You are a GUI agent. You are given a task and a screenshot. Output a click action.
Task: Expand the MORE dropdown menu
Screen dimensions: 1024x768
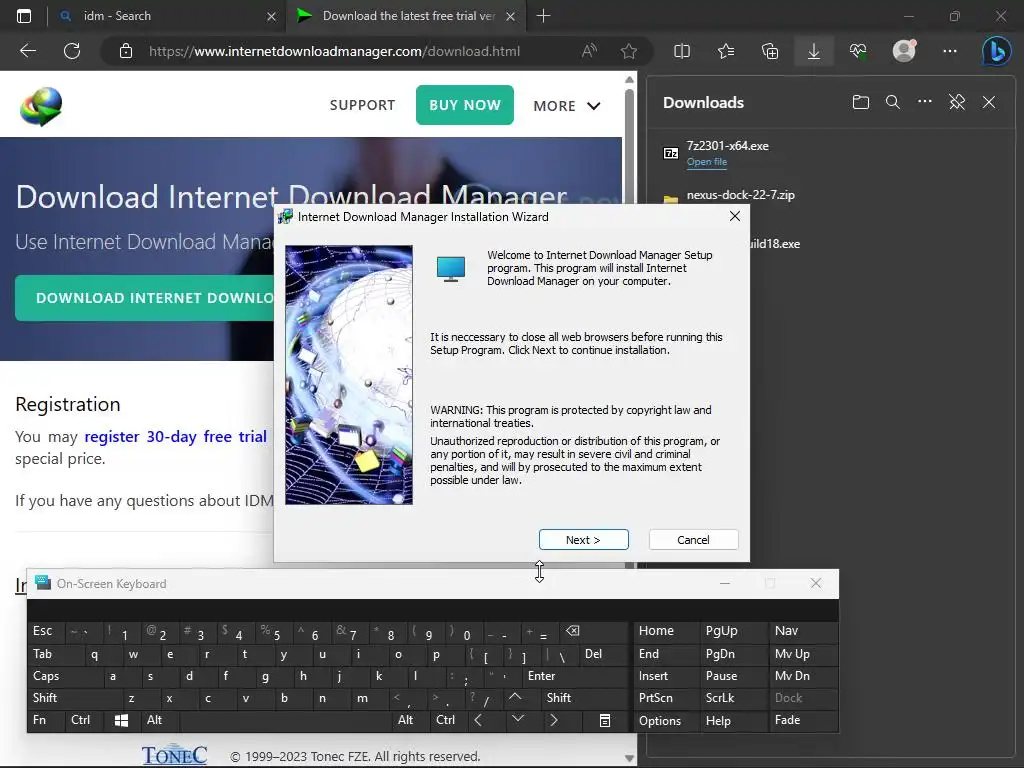(x=566, y=106)
